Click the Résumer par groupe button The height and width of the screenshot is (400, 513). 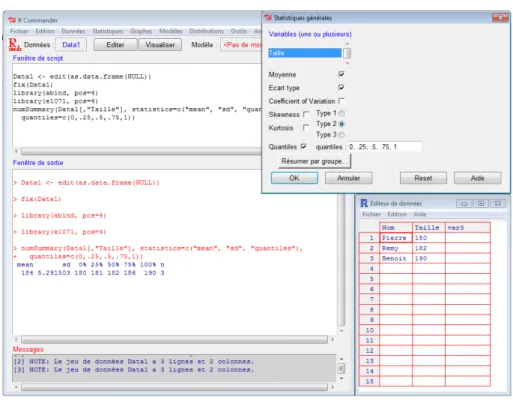point(314,161)
